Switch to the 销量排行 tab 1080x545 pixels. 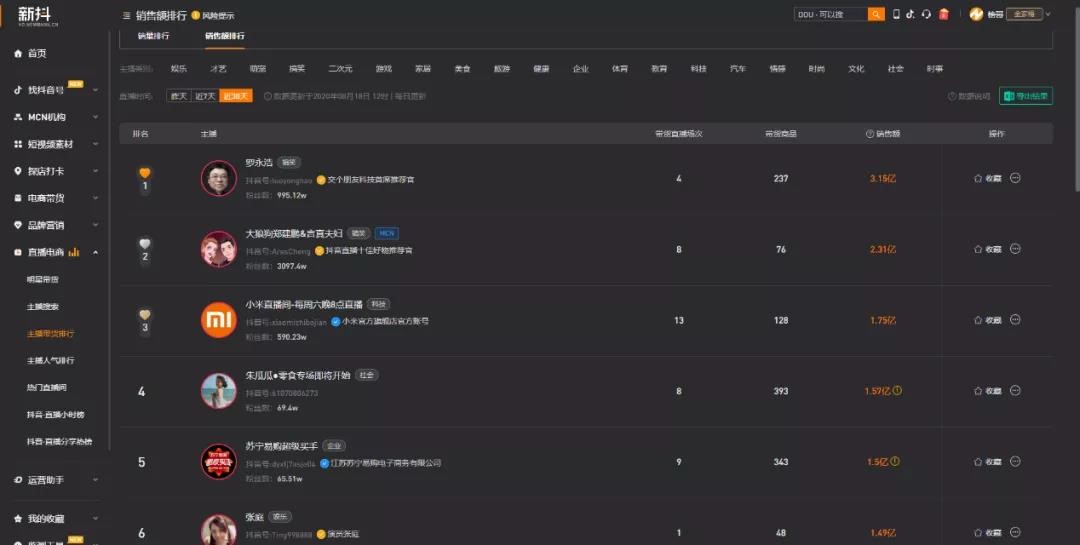pyautogui.click(x=153, y=36)
